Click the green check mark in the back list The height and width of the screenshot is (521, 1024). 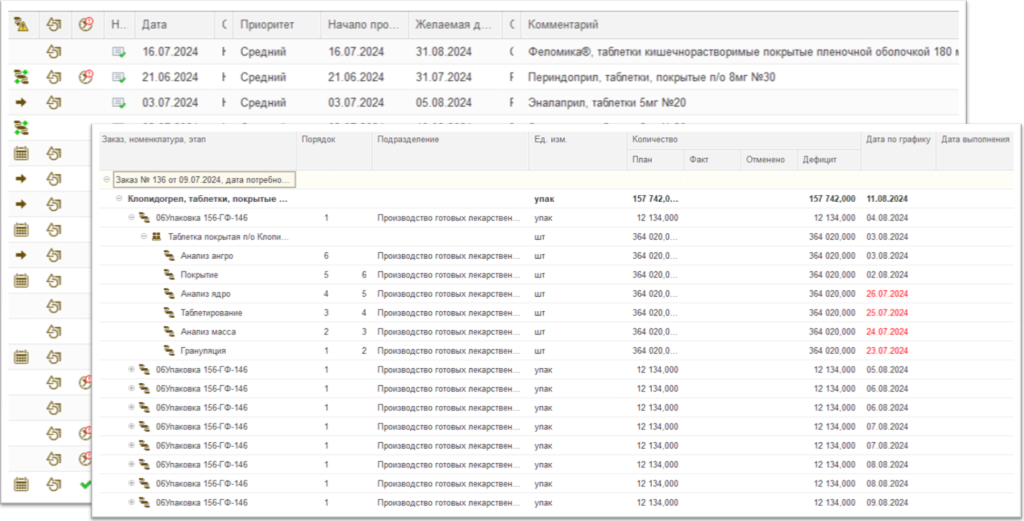tap(84, 484)
